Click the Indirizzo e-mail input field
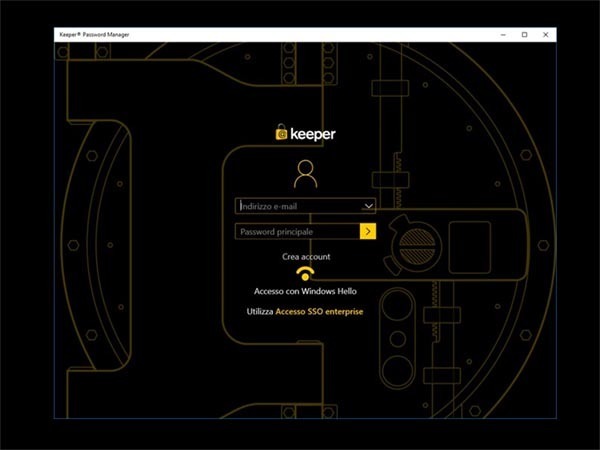The height and width of the screenshot is (450, 600). click(305, 206)
